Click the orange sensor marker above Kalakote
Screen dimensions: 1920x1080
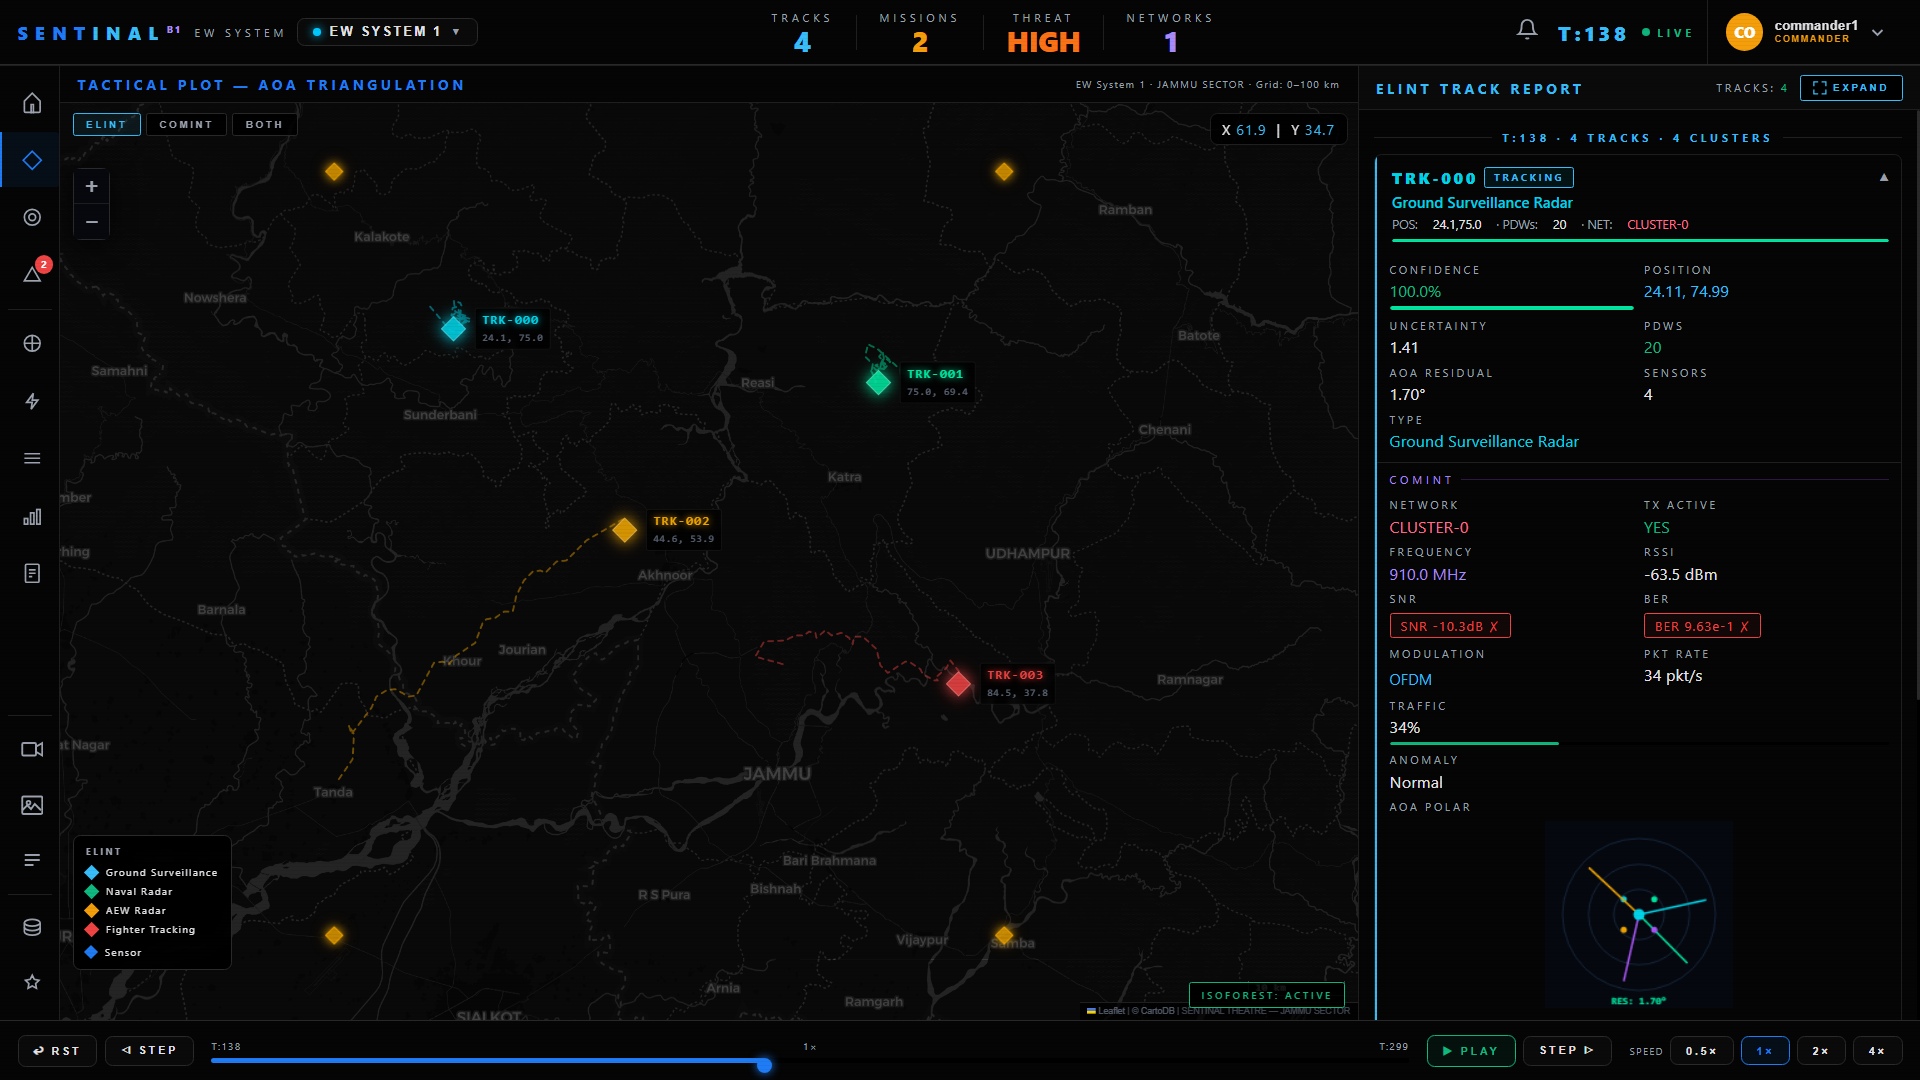coord(334,171)
